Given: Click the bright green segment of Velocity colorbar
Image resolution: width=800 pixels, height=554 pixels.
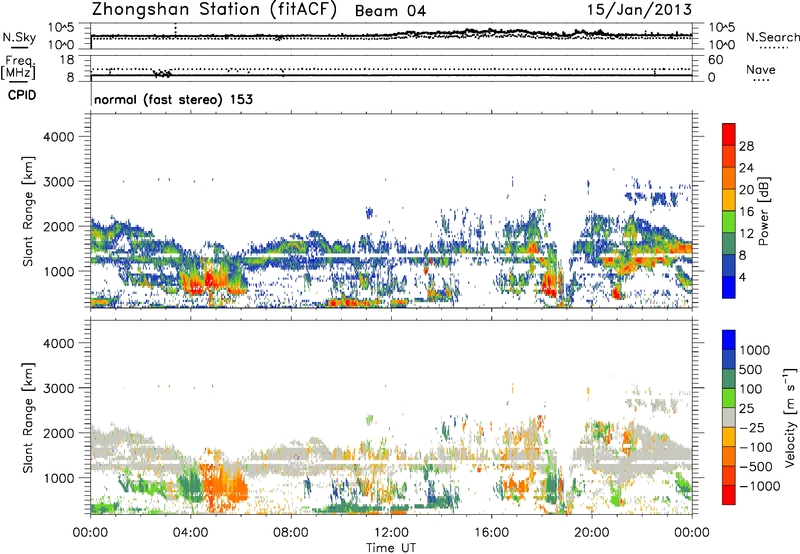Looking at the screenshot, I should (729, 398).
